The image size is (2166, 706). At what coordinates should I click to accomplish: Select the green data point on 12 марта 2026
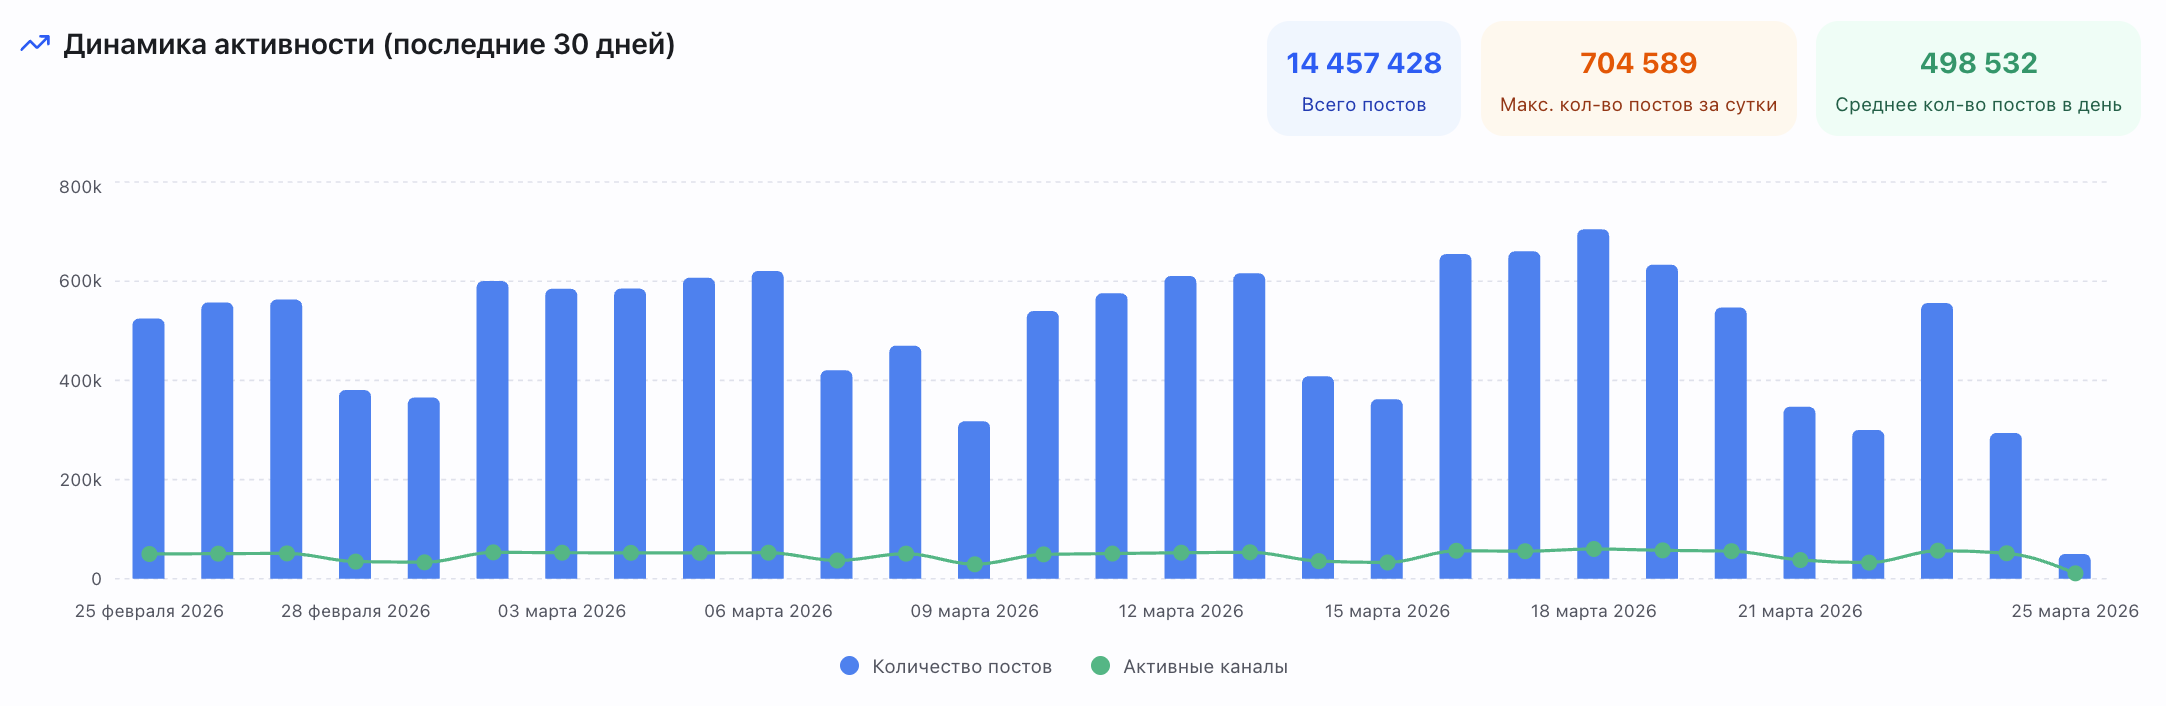tap(1181, 553)
